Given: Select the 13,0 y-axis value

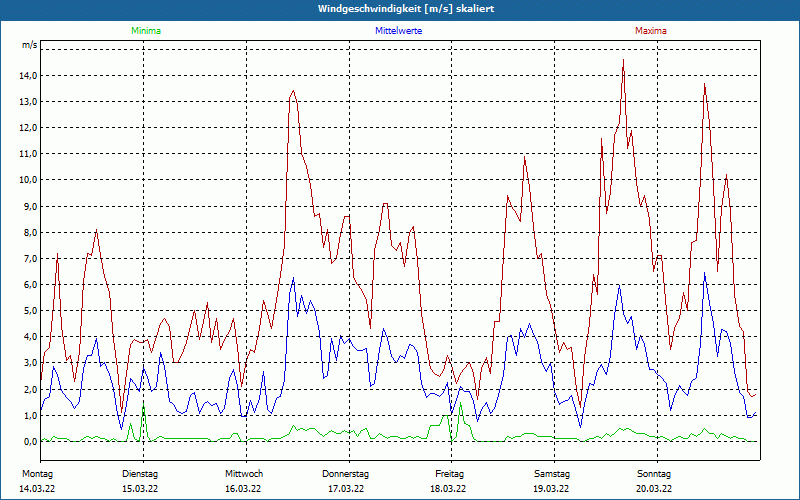Looking at the screenshot, I should point(27,102).
